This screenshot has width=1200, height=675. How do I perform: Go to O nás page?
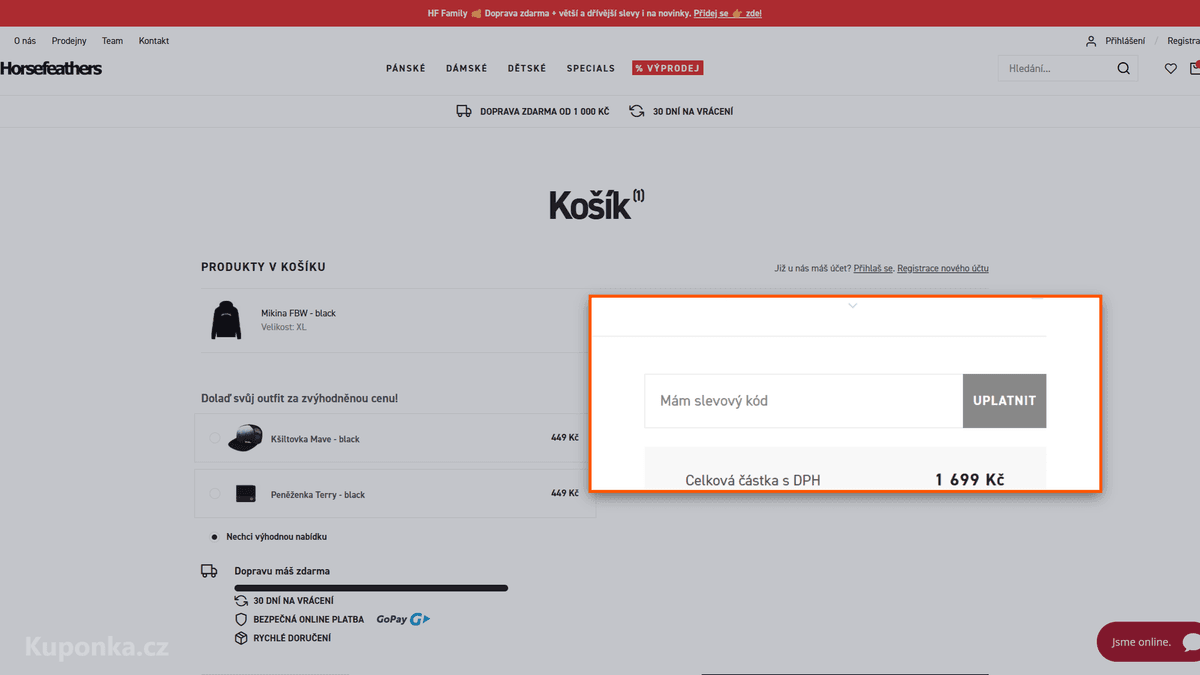[x=25, y=41]
